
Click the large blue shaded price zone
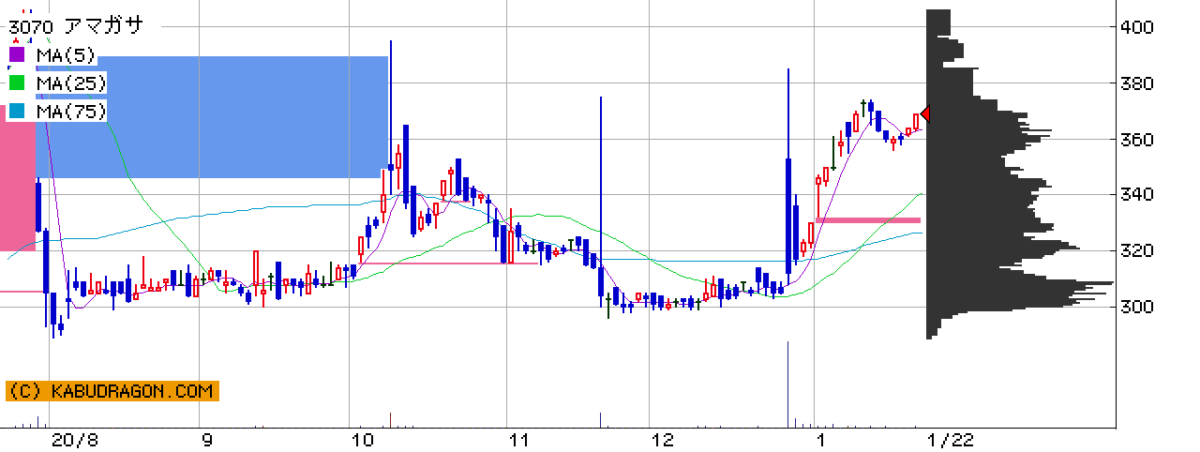coord(212,117)
